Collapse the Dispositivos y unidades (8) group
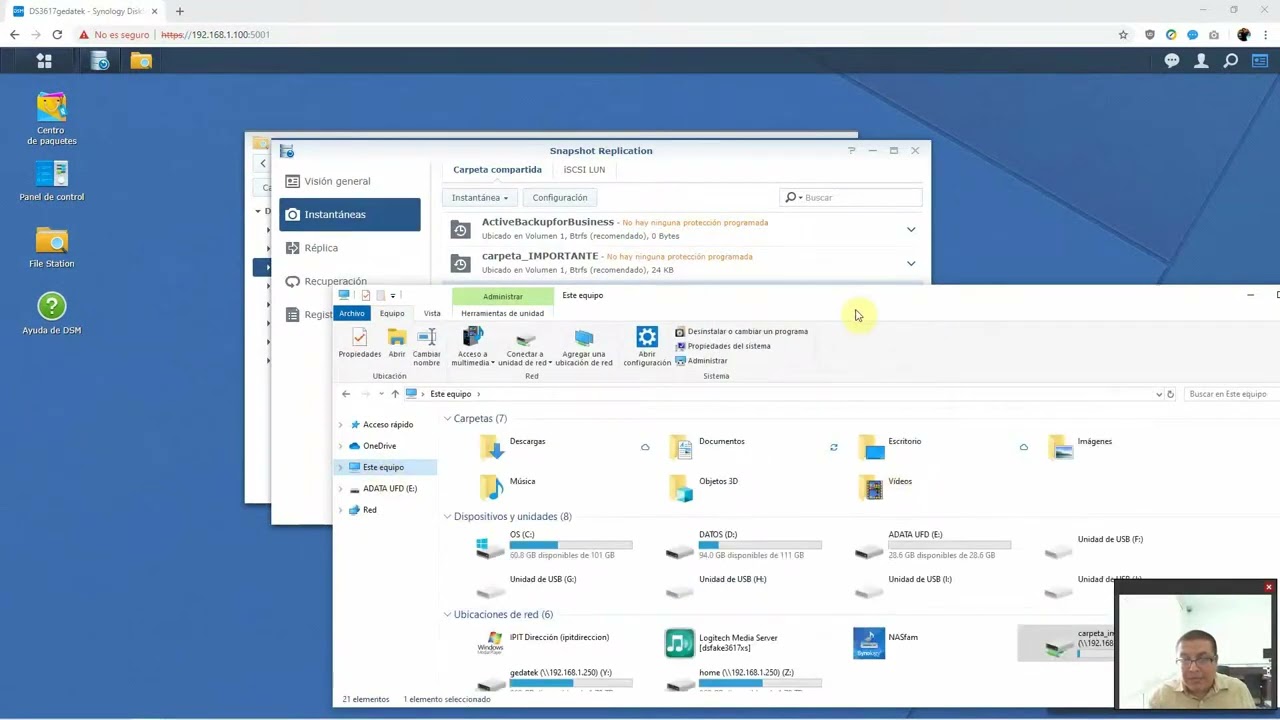The image size is (1280, 720). pyautogui.click(x=447, y=516)
